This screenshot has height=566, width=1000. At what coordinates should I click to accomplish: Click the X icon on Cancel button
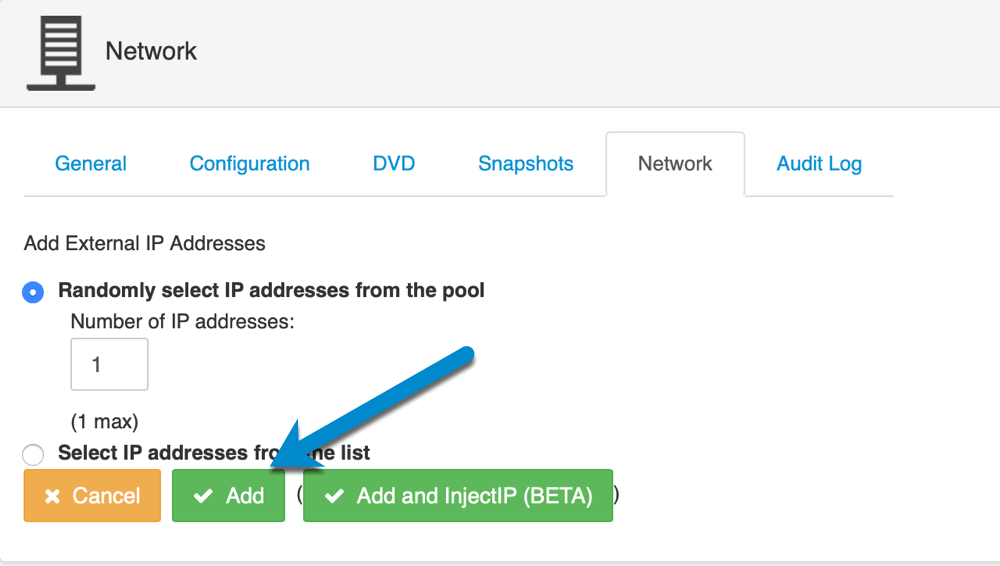53,496
